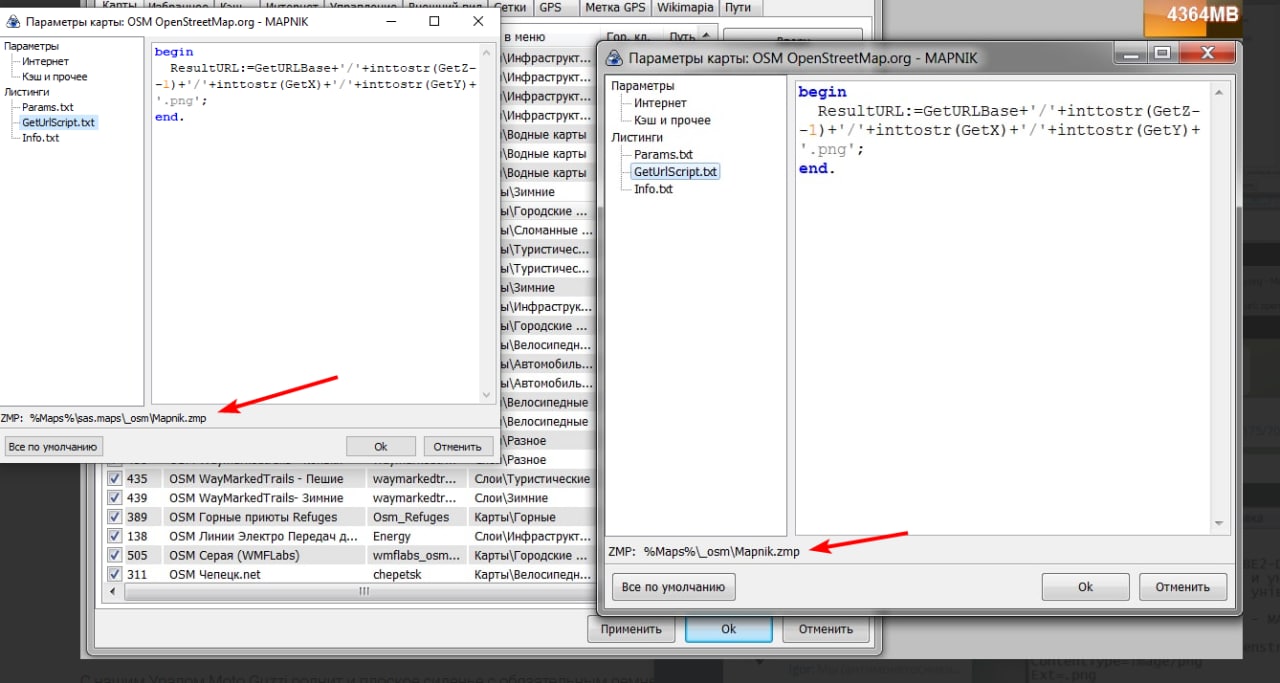This screenshot has height=683, width=1280.
Task: Confirm with Ok in the right dialog
Action: point(1085,587)
